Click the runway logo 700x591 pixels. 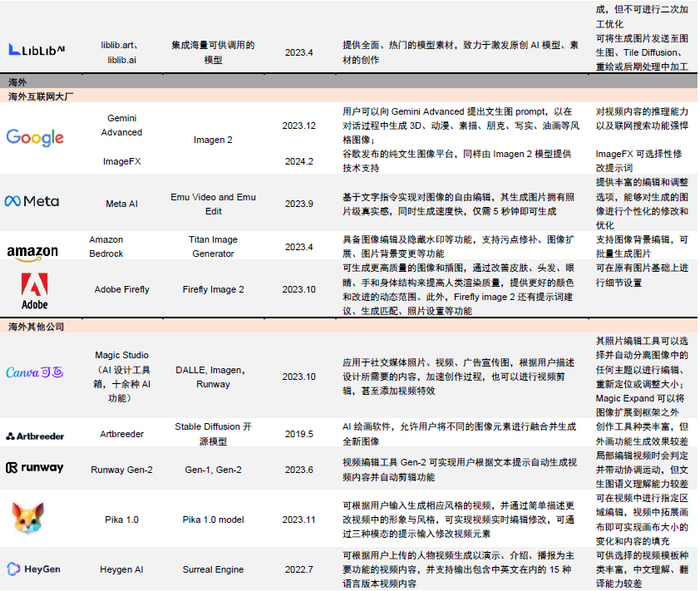coord(34,467)
